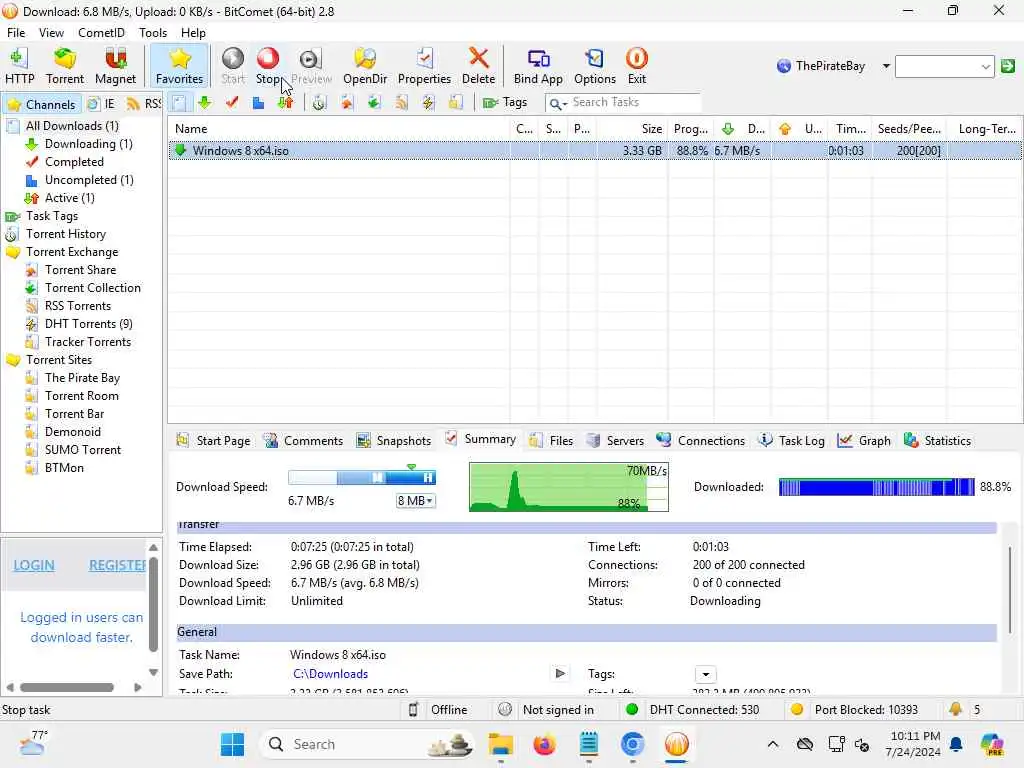1024x768 pixels.
Task: Open Torrent History in the sidebar
Action: 65,234
